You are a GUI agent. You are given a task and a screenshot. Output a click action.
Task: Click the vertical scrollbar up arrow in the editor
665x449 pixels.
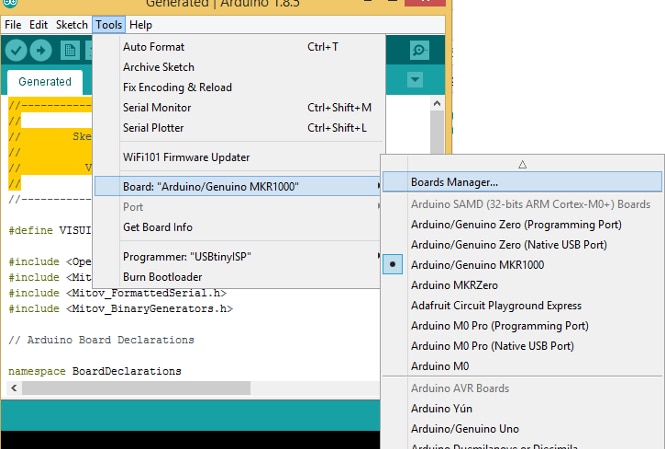pyautogui.click(x=437, y=103)
